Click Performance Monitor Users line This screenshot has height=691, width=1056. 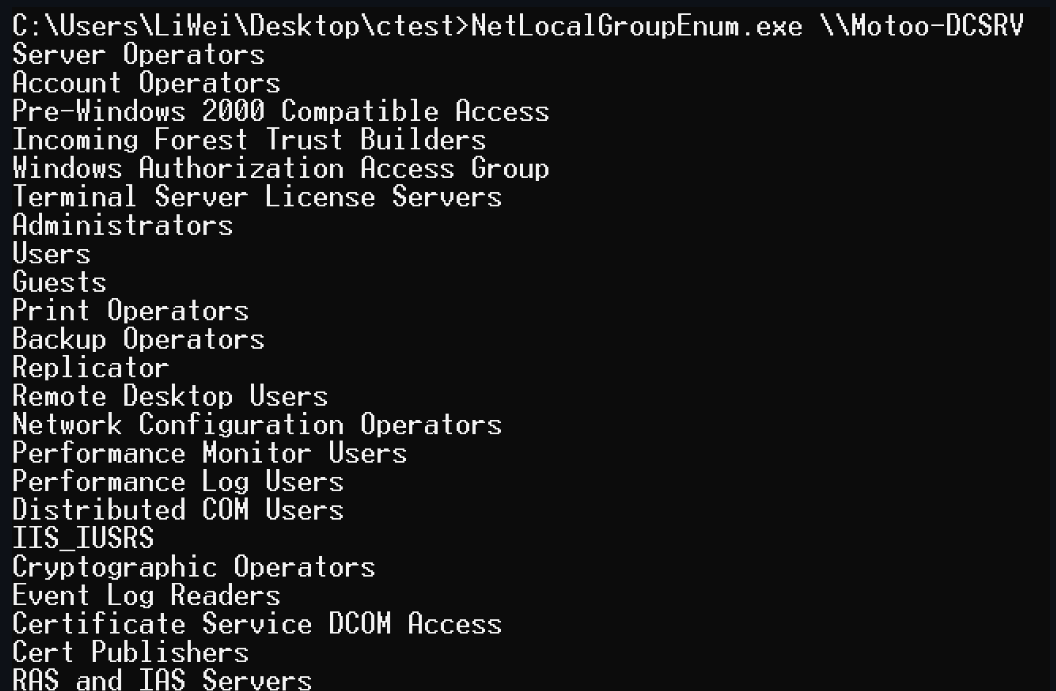coord(209,453)
